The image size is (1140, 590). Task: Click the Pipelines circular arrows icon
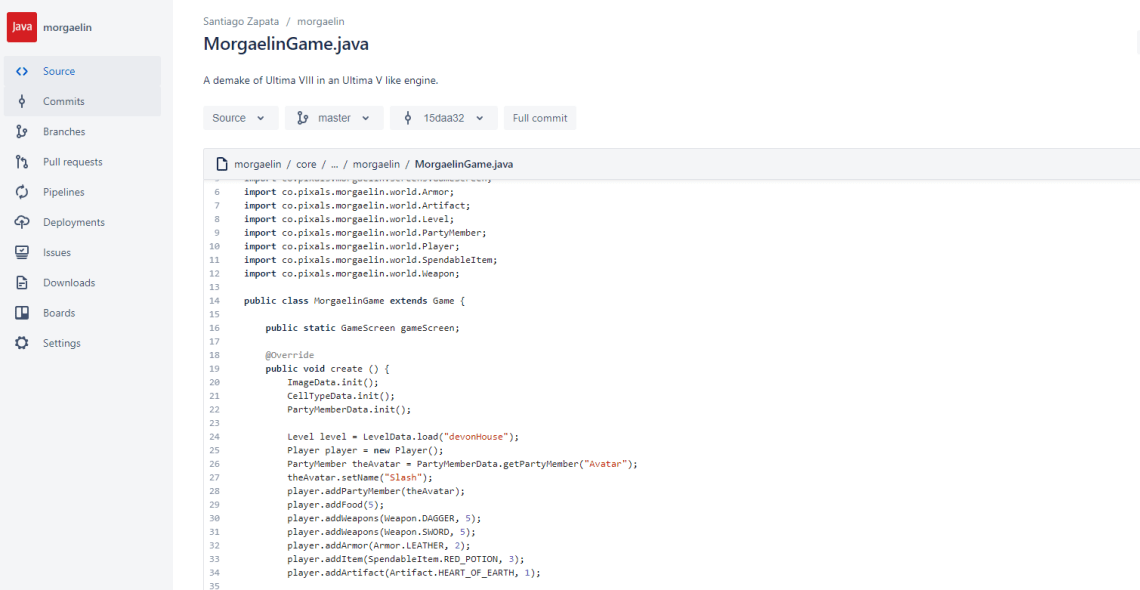point(22,192)
